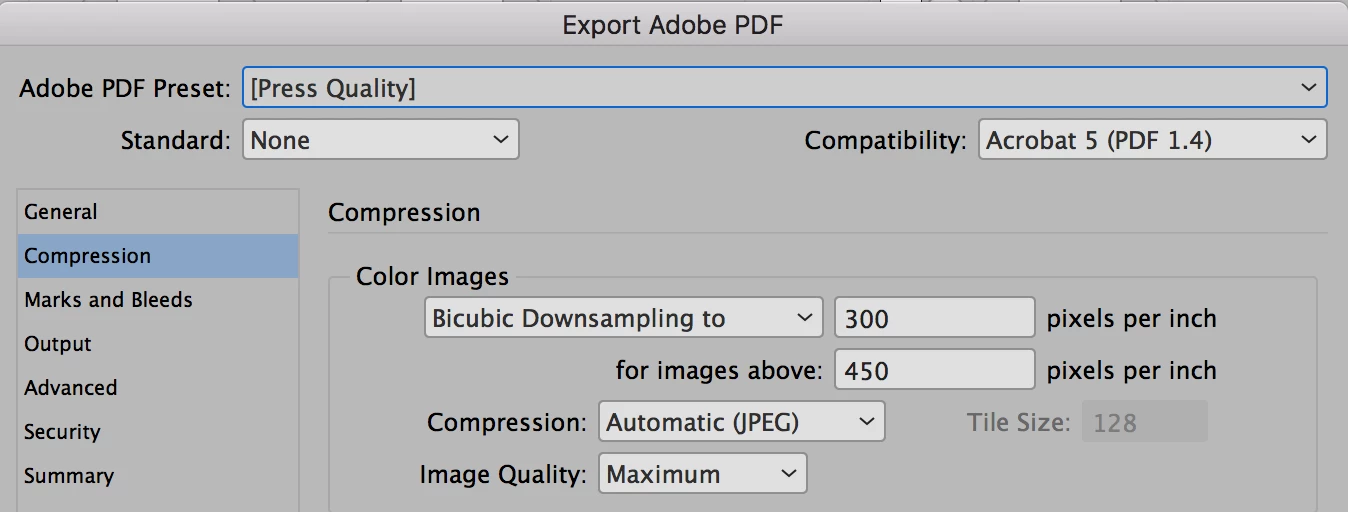Select the Marks and Bleeds category
This screenshot has height=512, width=1348.
coord(158,300)
